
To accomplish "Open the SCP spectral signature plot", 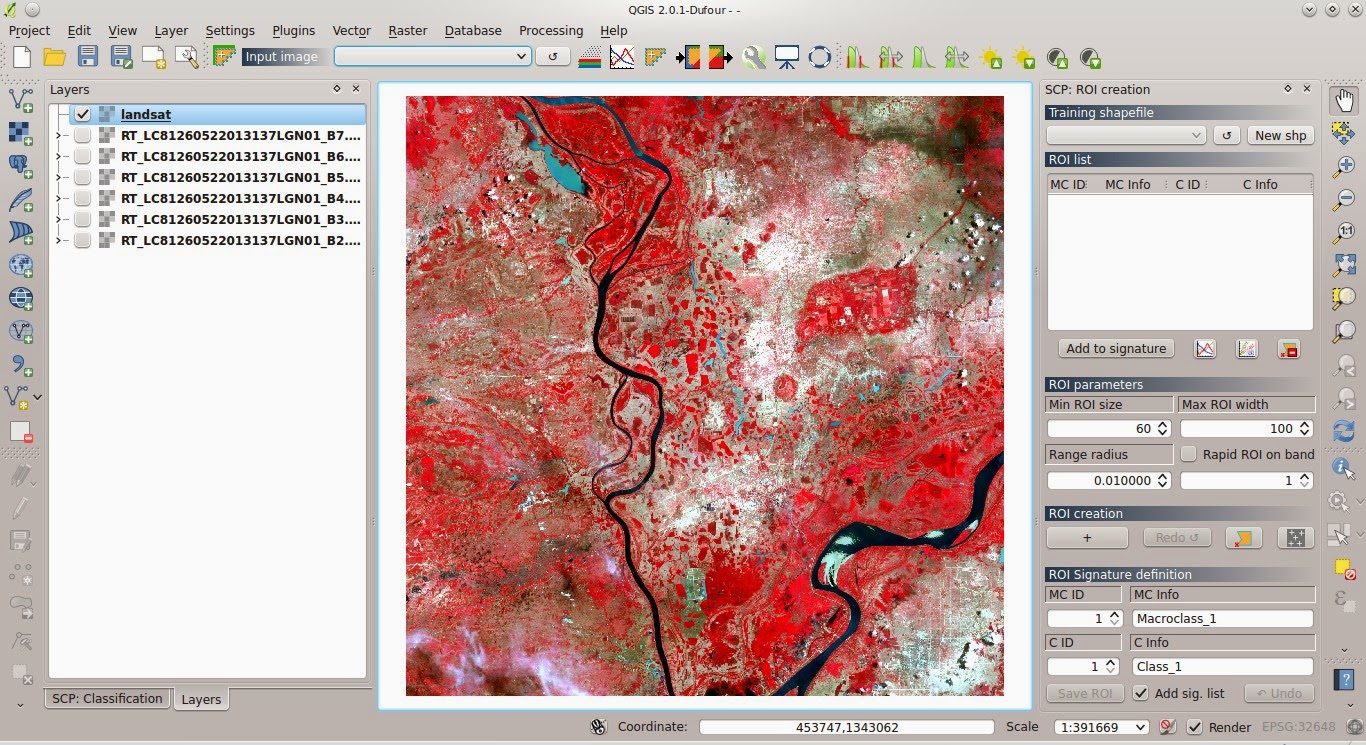I will tap(1204, 348).
